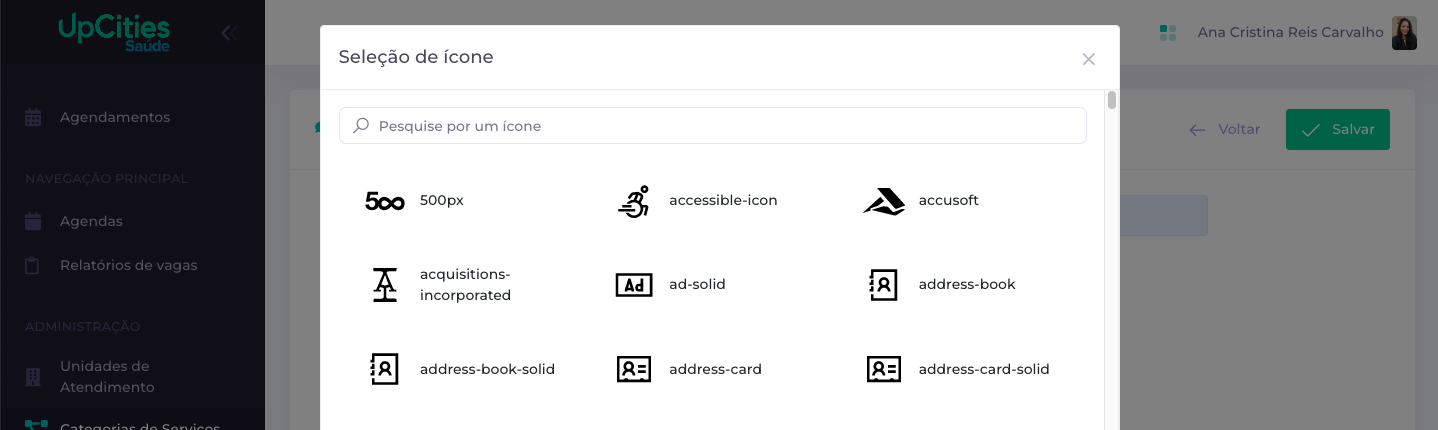Choose the address-card icon
This screenshot has width=1438, height=430.
(634, 369)
